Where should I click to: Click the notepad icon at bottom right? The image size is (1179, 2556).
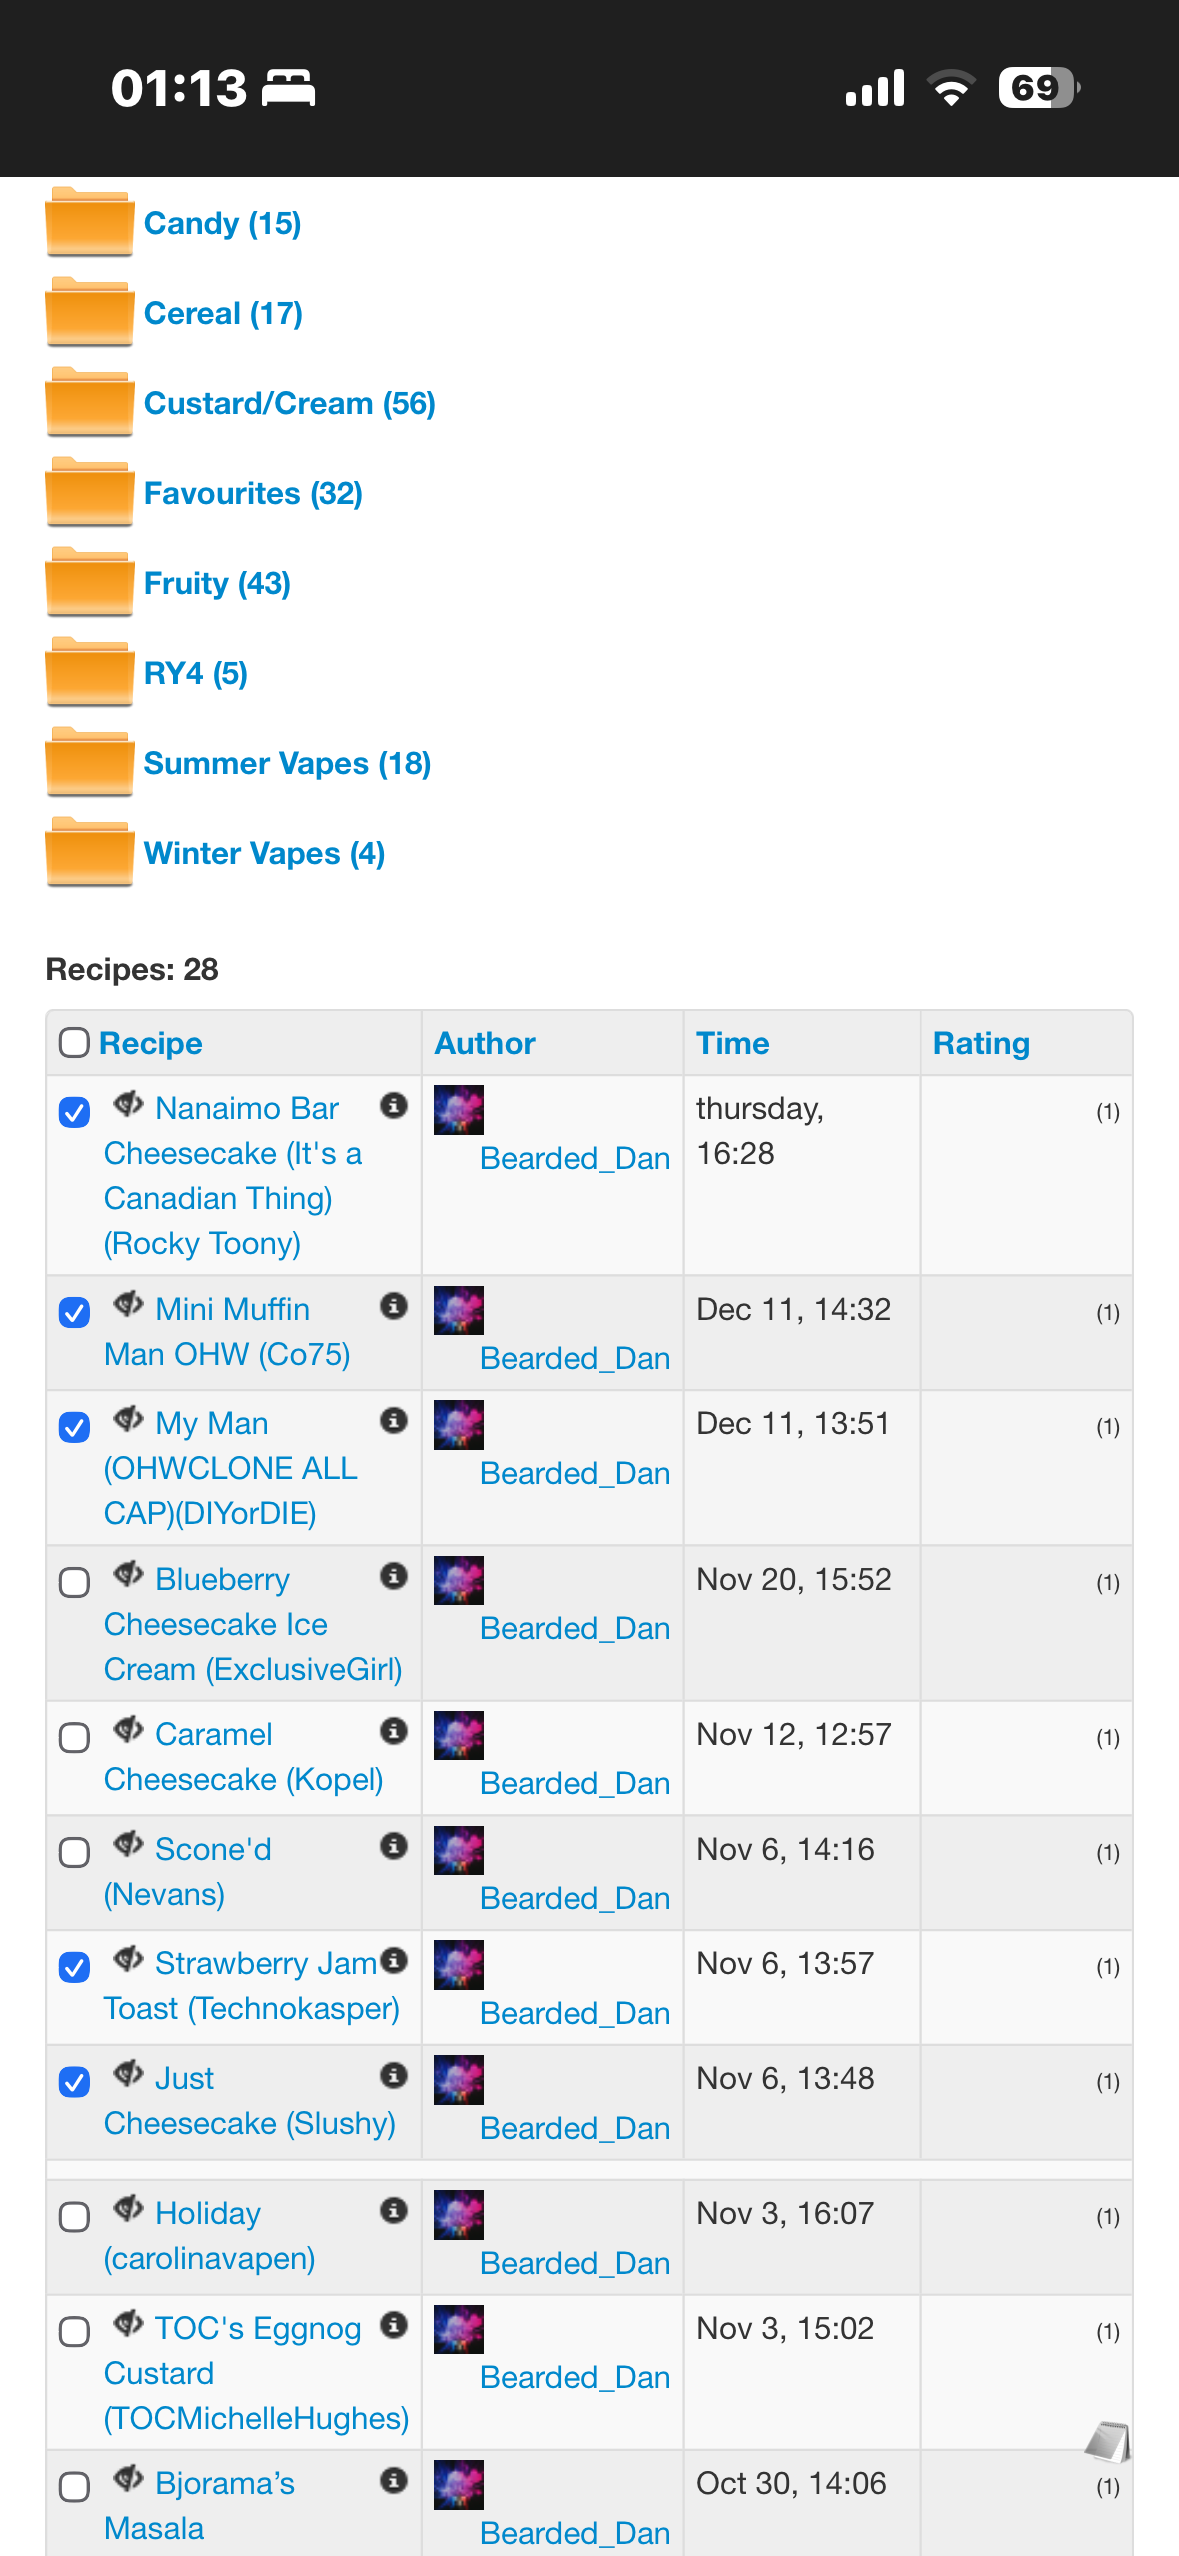(1107, 2441)
